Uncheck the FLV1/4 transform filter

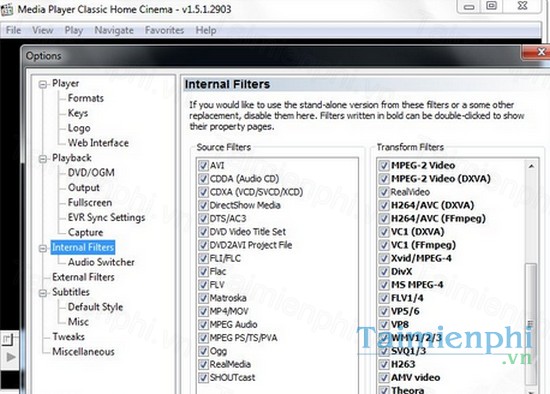click(384, 298)
